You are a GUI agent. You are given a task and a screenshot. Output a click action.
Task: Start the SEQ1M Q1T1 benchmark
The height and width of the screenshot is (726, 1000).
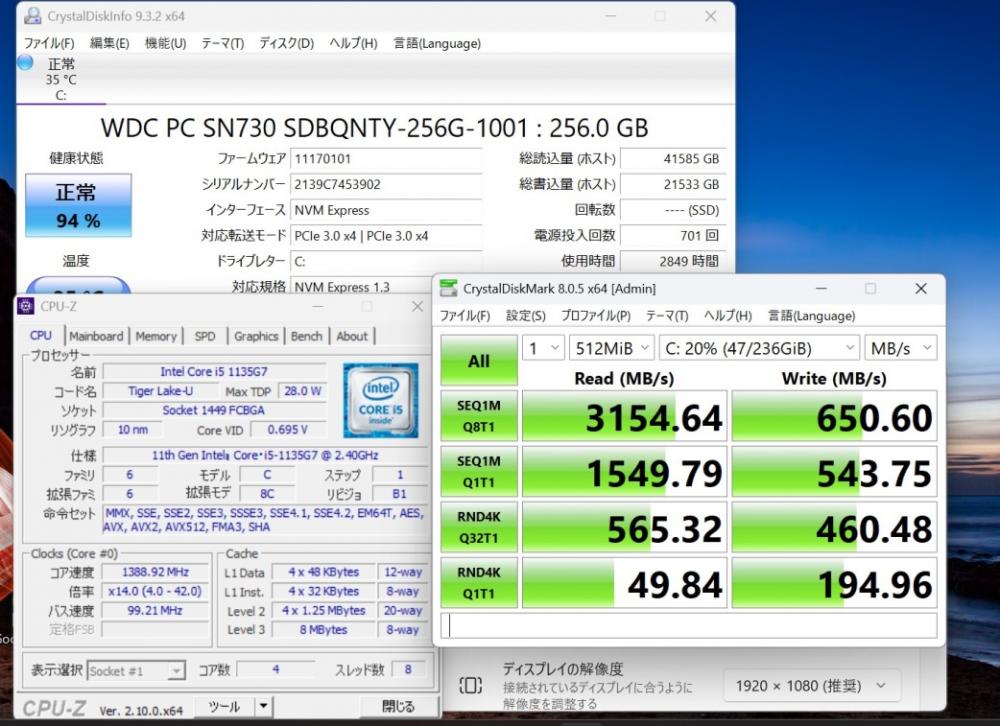tap(479, 471)
